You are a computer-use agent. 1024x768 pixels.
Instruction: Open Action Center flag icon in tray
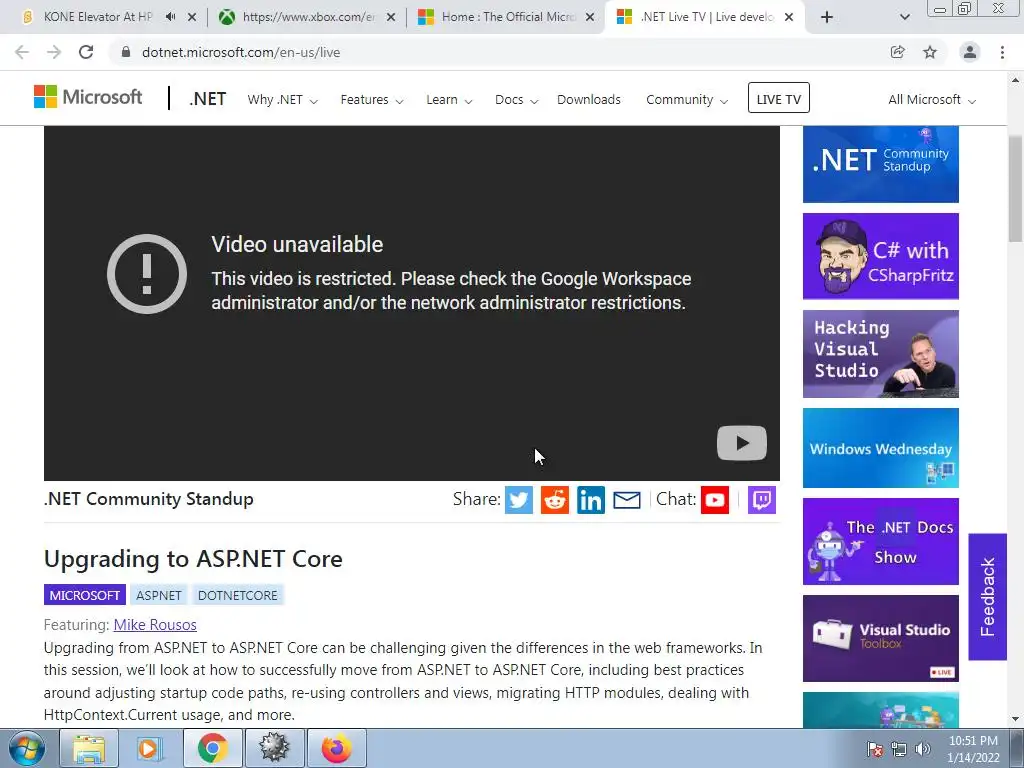tap(875, 749)
